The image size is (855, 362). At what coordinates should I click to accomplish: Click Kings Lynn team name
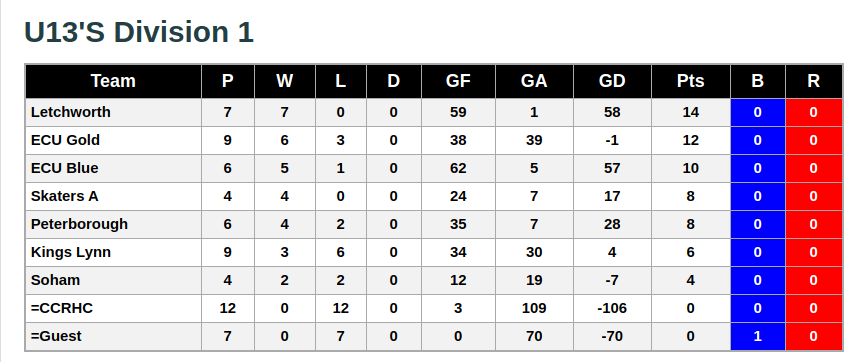[71, 252]
